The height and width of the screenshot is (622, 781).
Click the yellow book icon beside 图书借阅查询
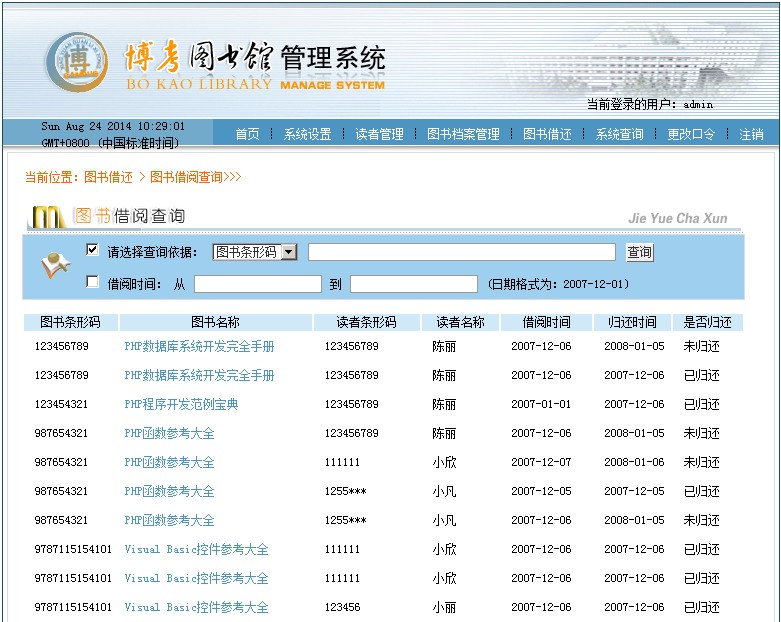click(48, 217)
